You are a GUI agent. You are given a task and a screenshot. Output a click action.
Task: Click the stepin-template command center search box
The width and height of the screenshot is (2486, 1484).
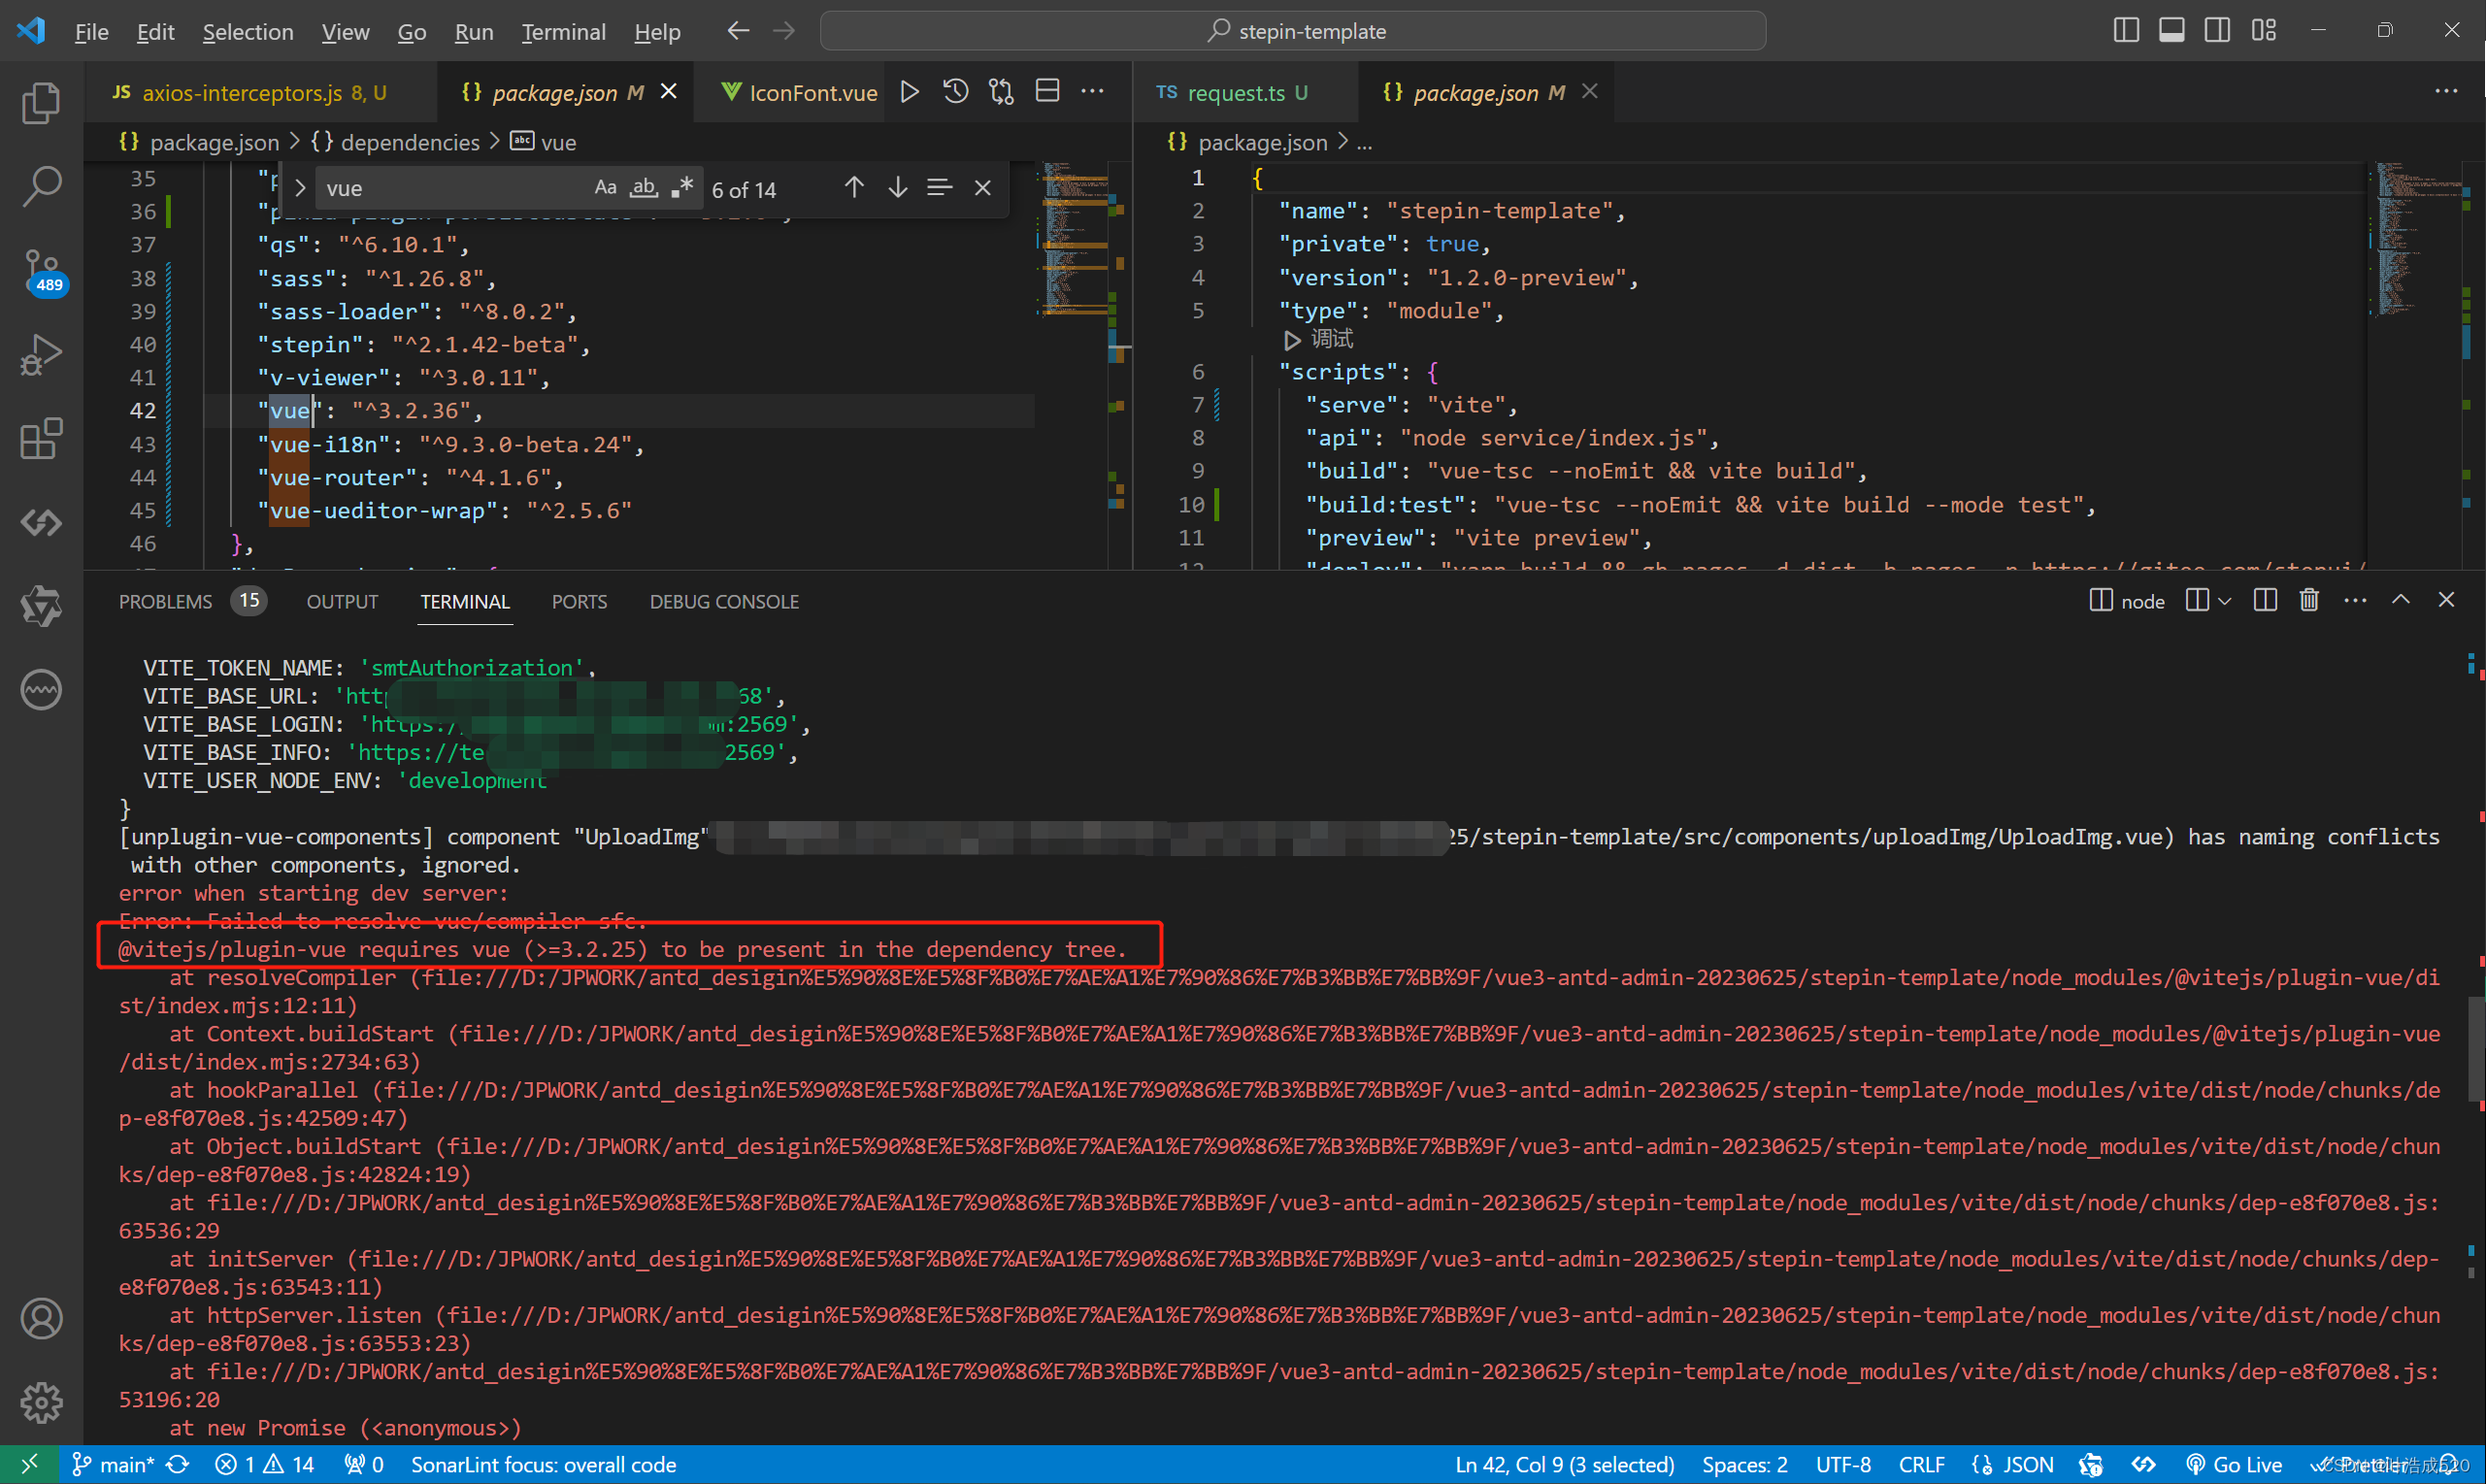(x=1292, y=31)
